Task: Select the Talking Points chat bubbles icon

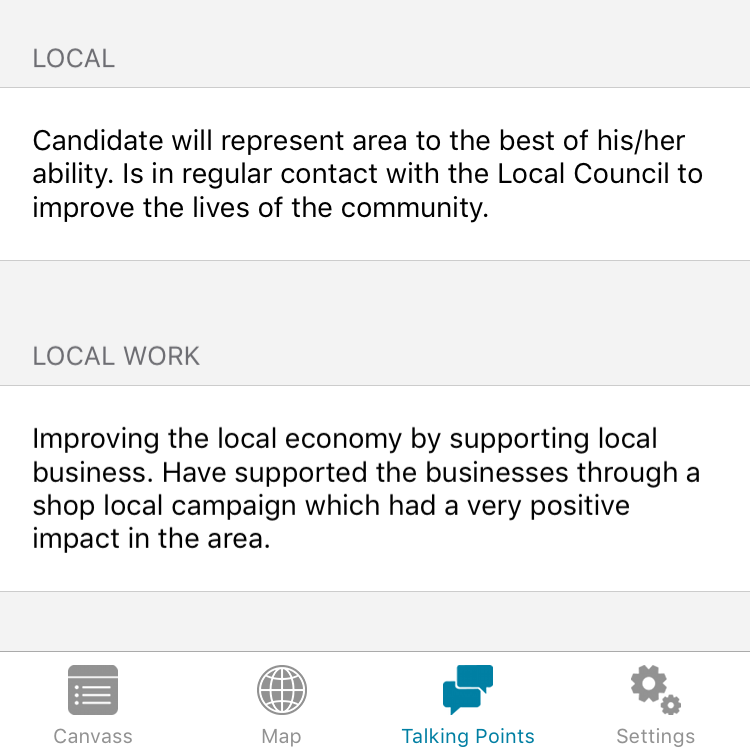Action: tap(468, 690)
